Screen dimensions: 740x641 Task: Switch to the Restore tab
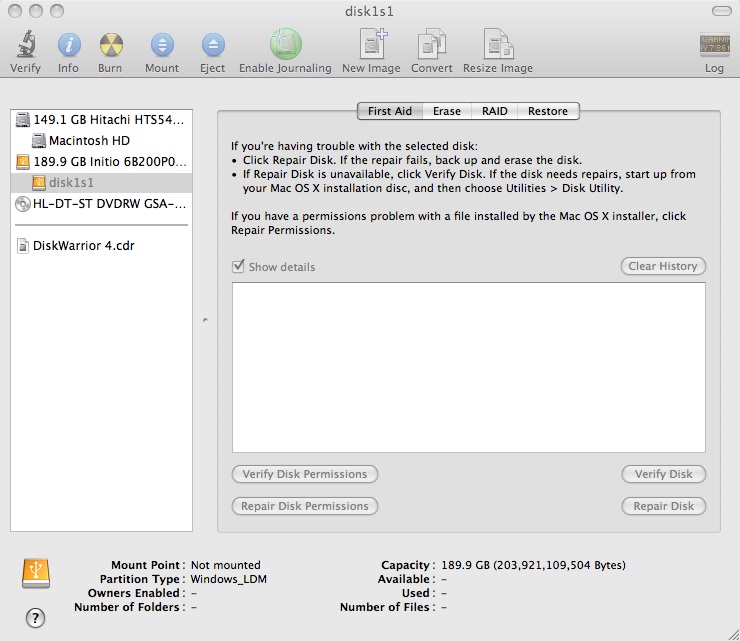(548, 111)
